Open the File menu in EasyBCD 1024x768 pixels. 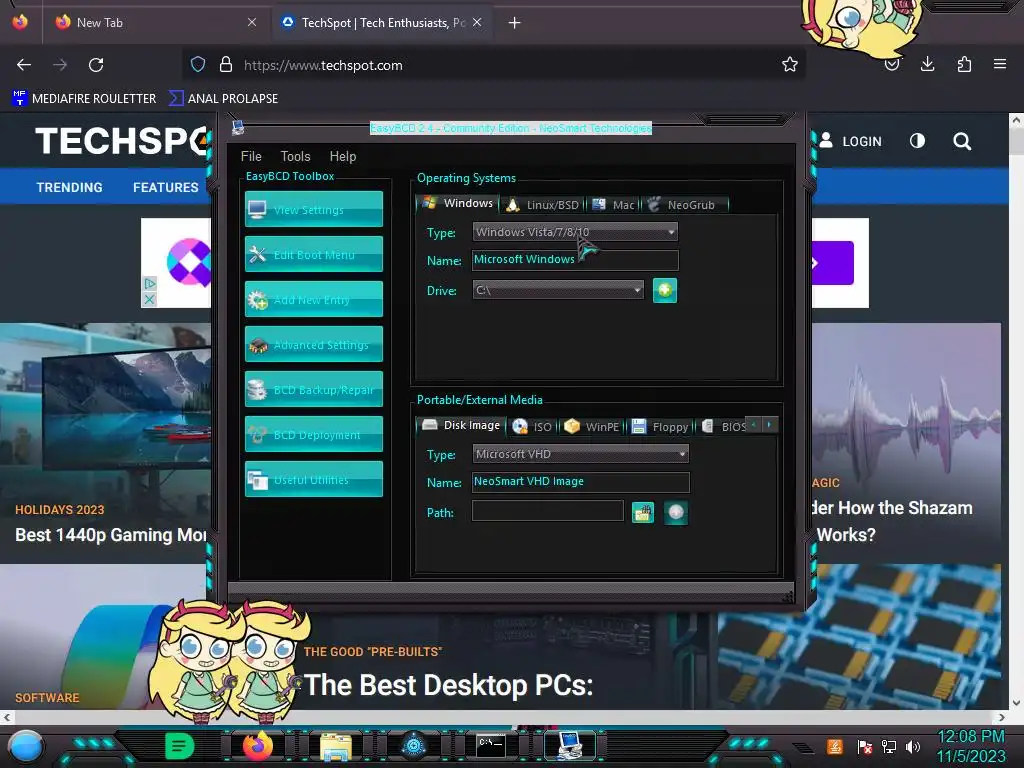click(251, 156)
